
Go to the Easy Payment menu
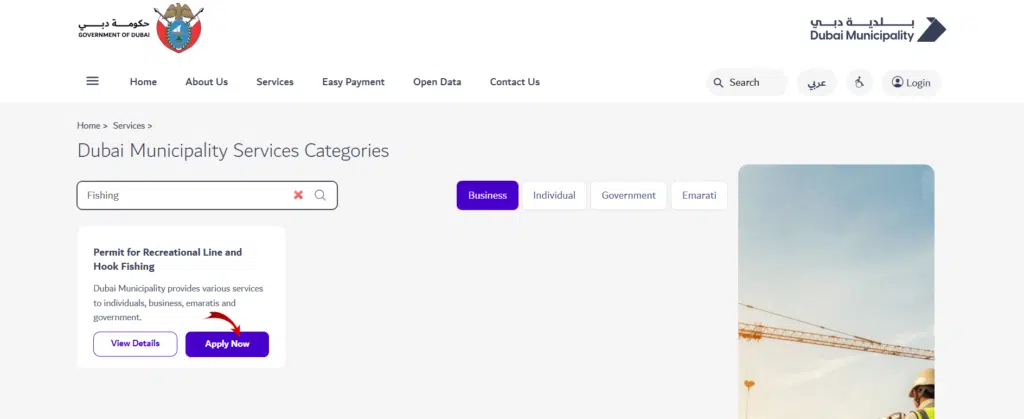pos(353,82)
